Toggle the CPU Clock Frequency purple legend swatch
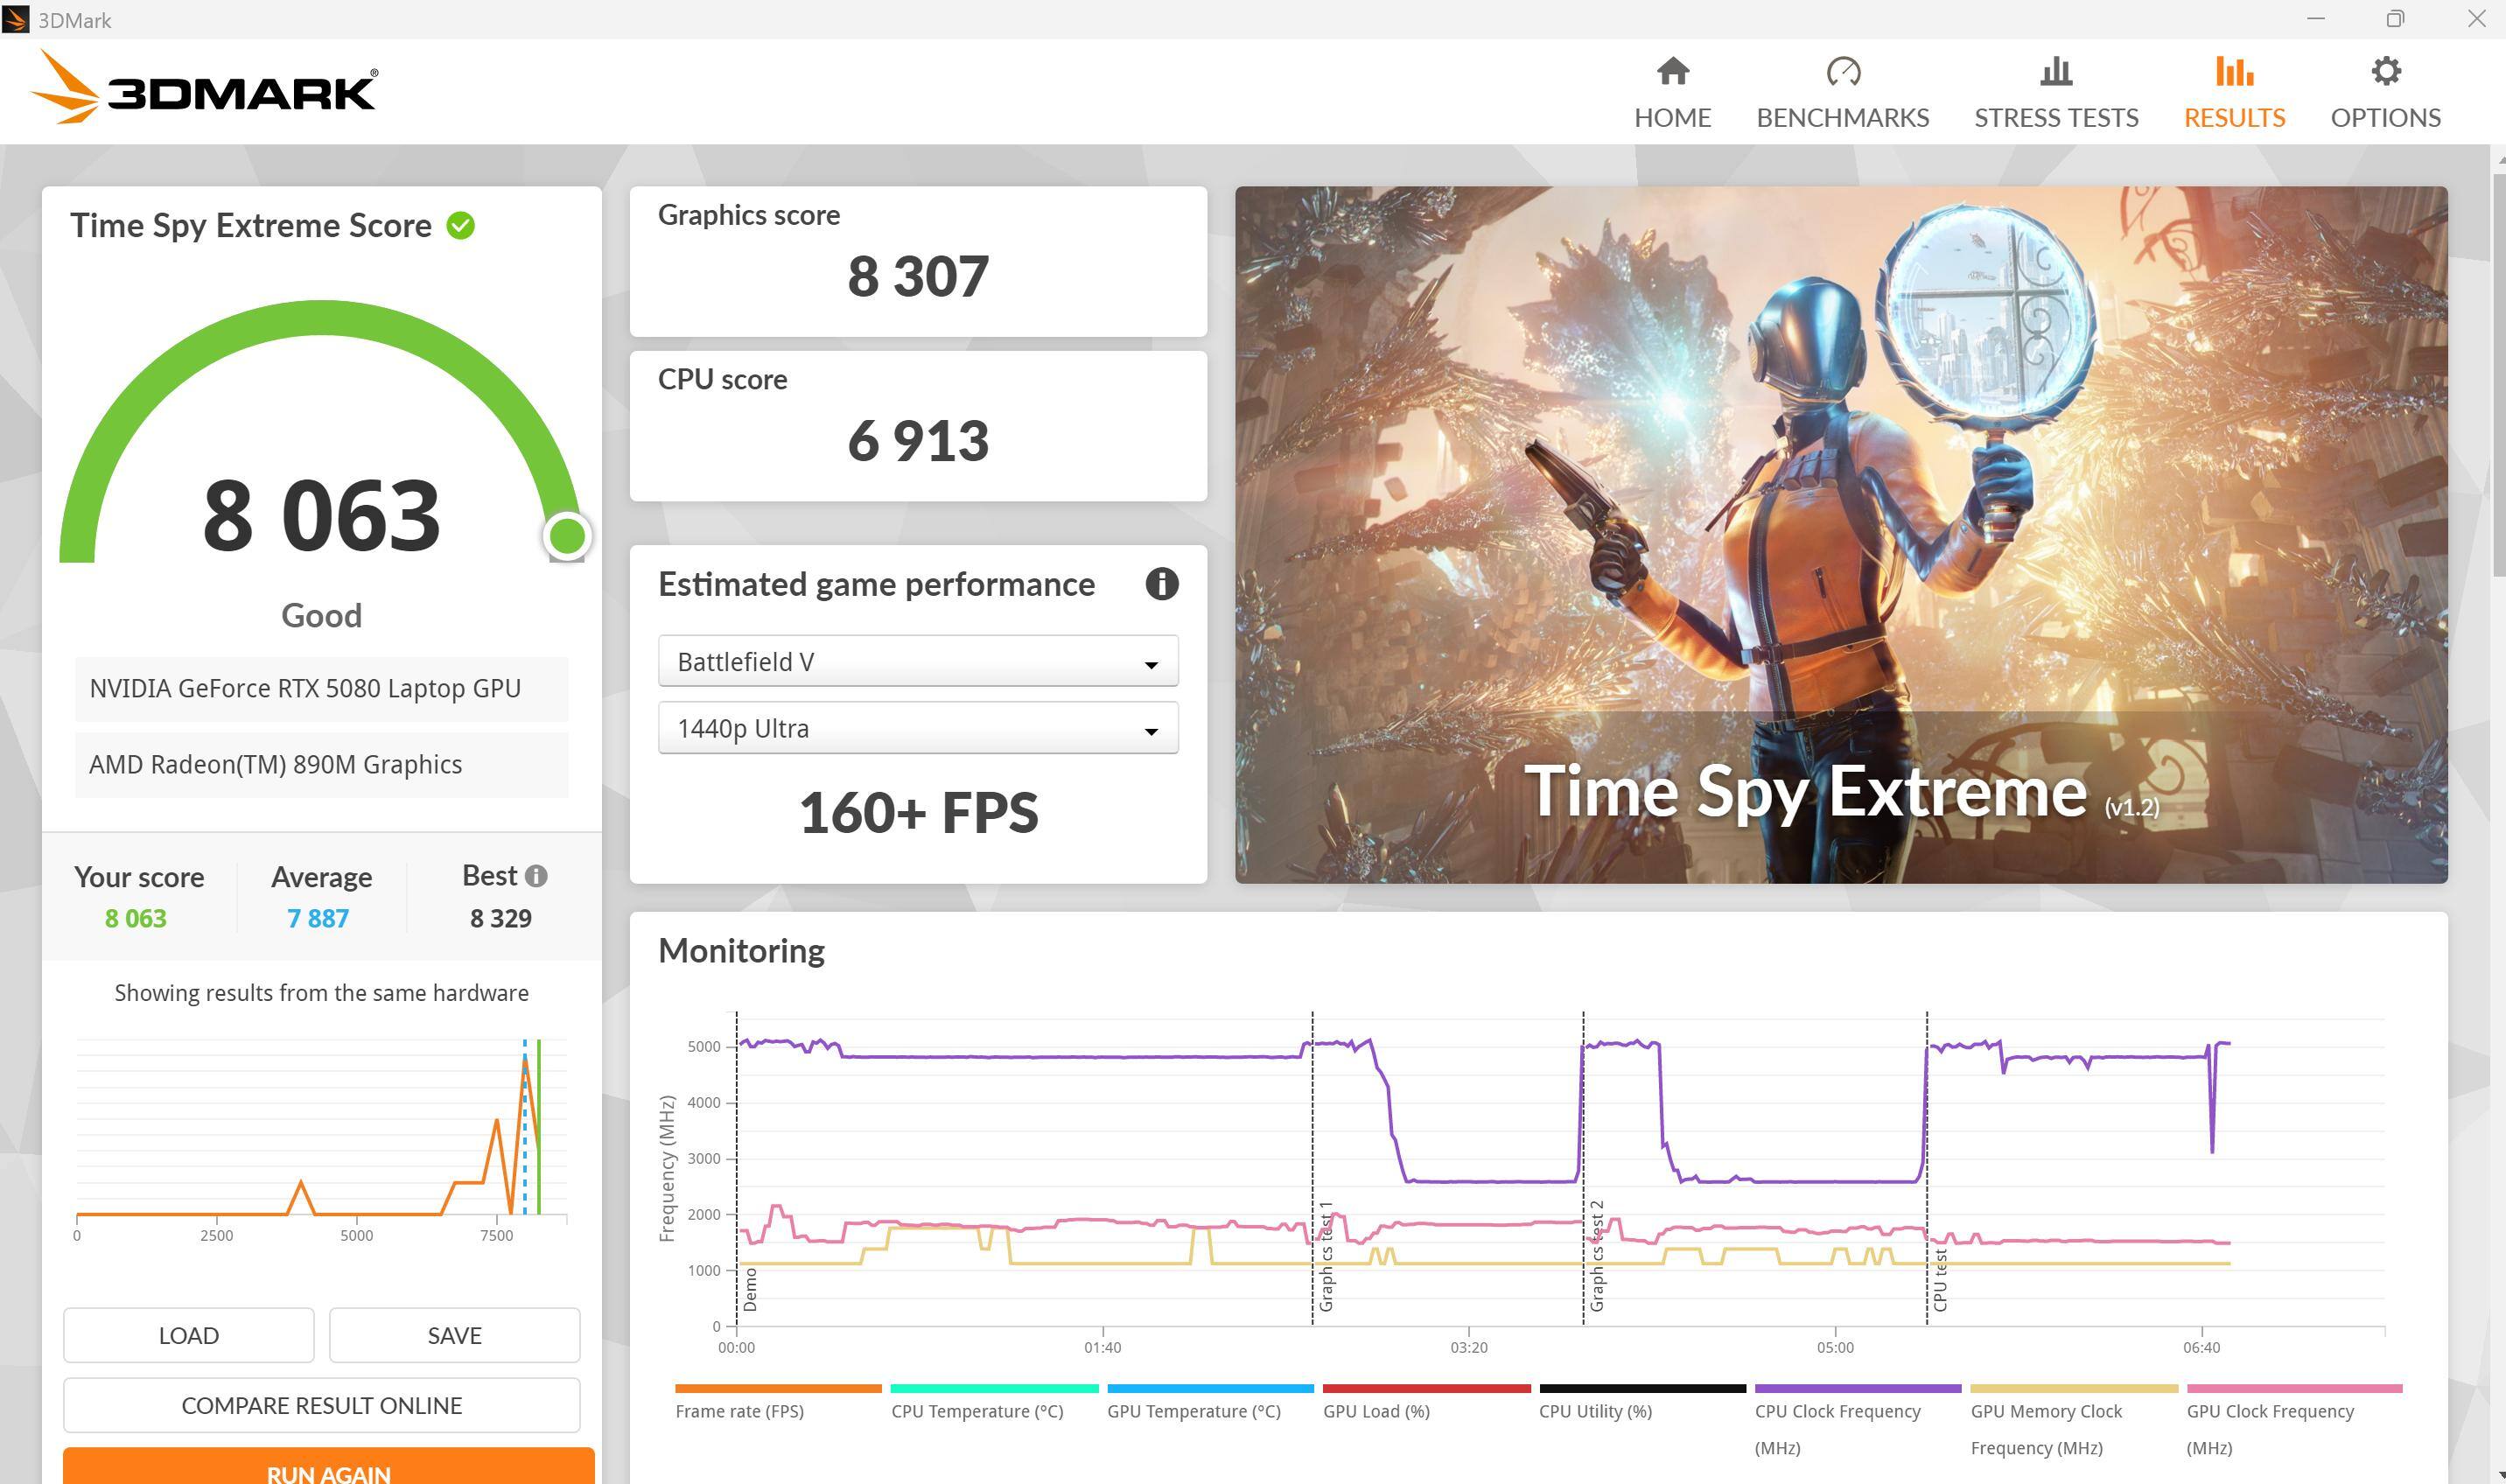This screenshot has width=2506, height=1484. coord(1857,1389)
